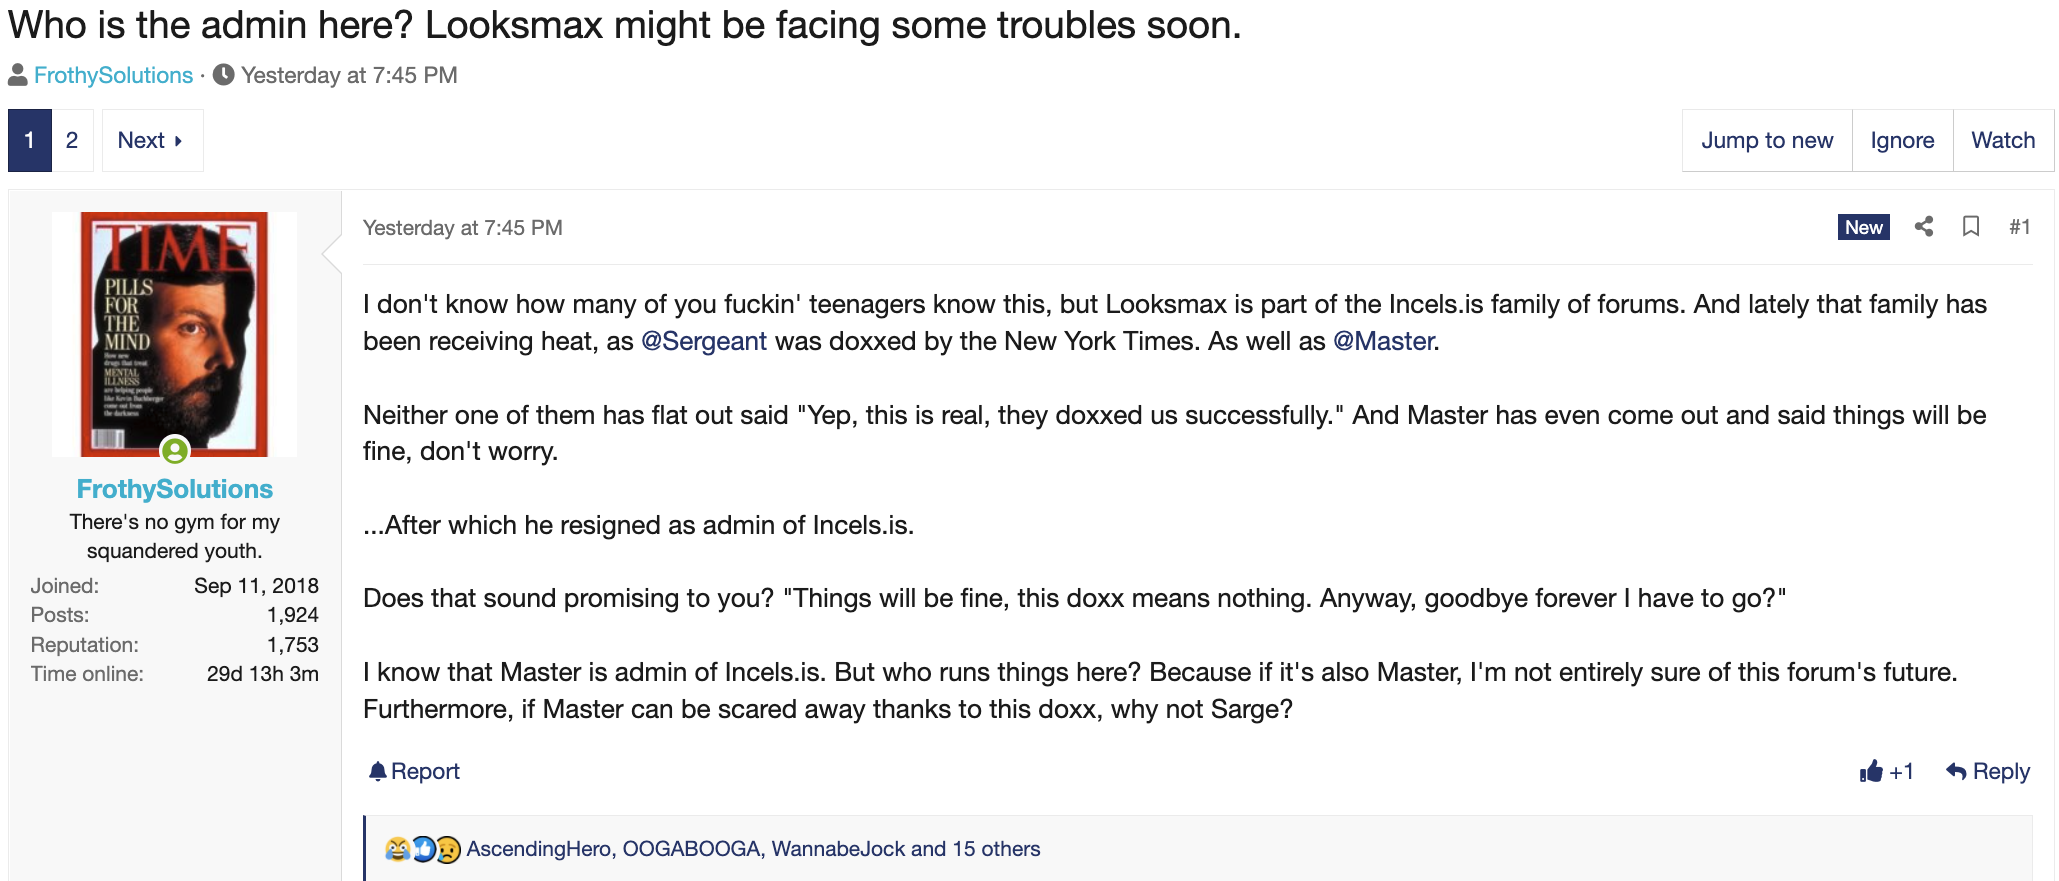
Task: Bookmark the post using the bookmark icon
Action: click(1971, 227)
